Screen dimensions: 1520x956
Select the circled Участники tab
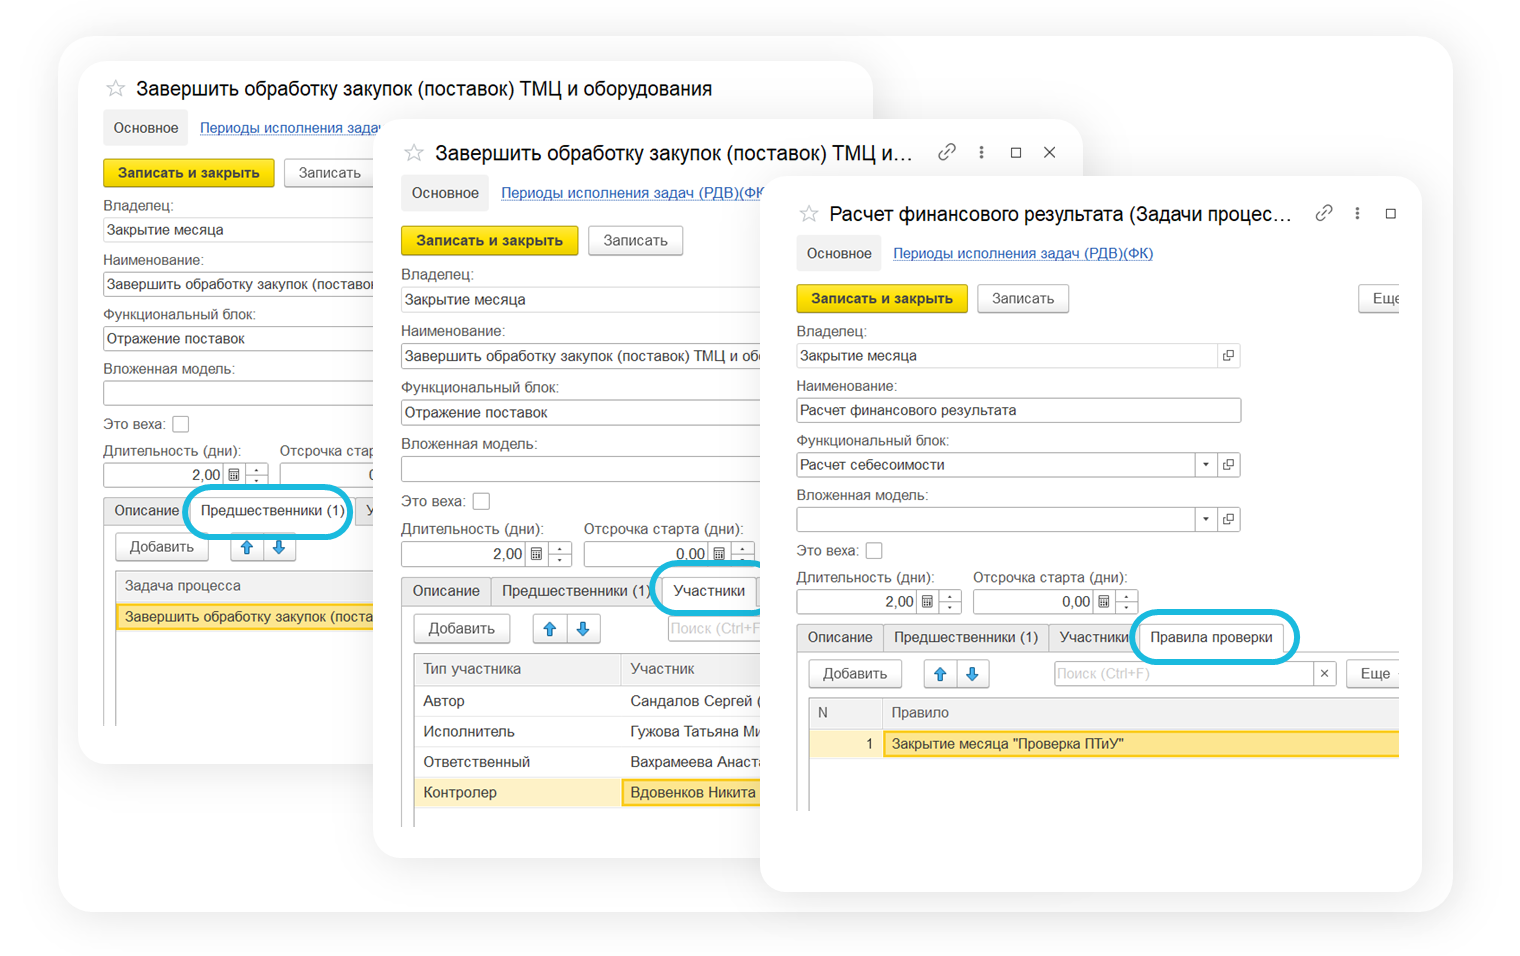pos(708,591)
